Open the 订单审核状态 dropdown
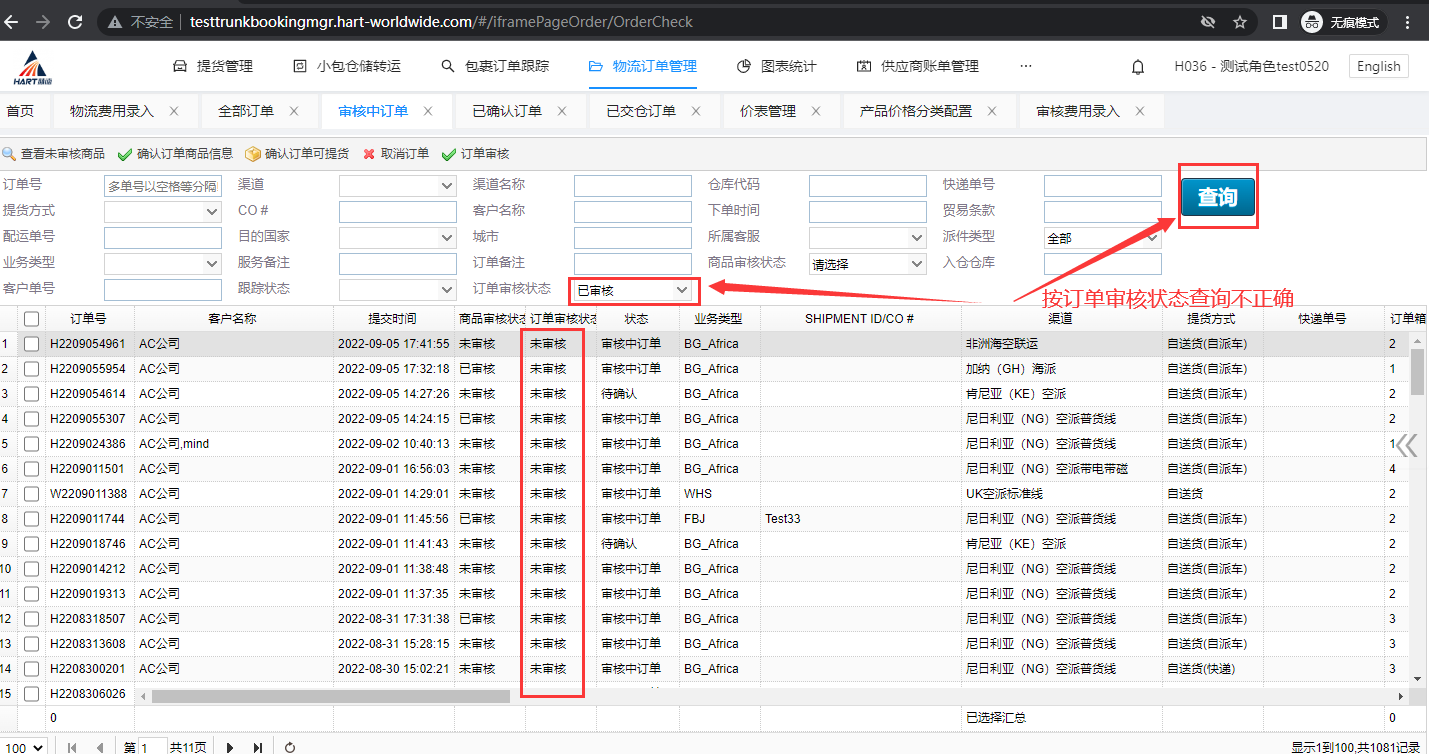This screenshot has height=754, width=1429. 634,290
